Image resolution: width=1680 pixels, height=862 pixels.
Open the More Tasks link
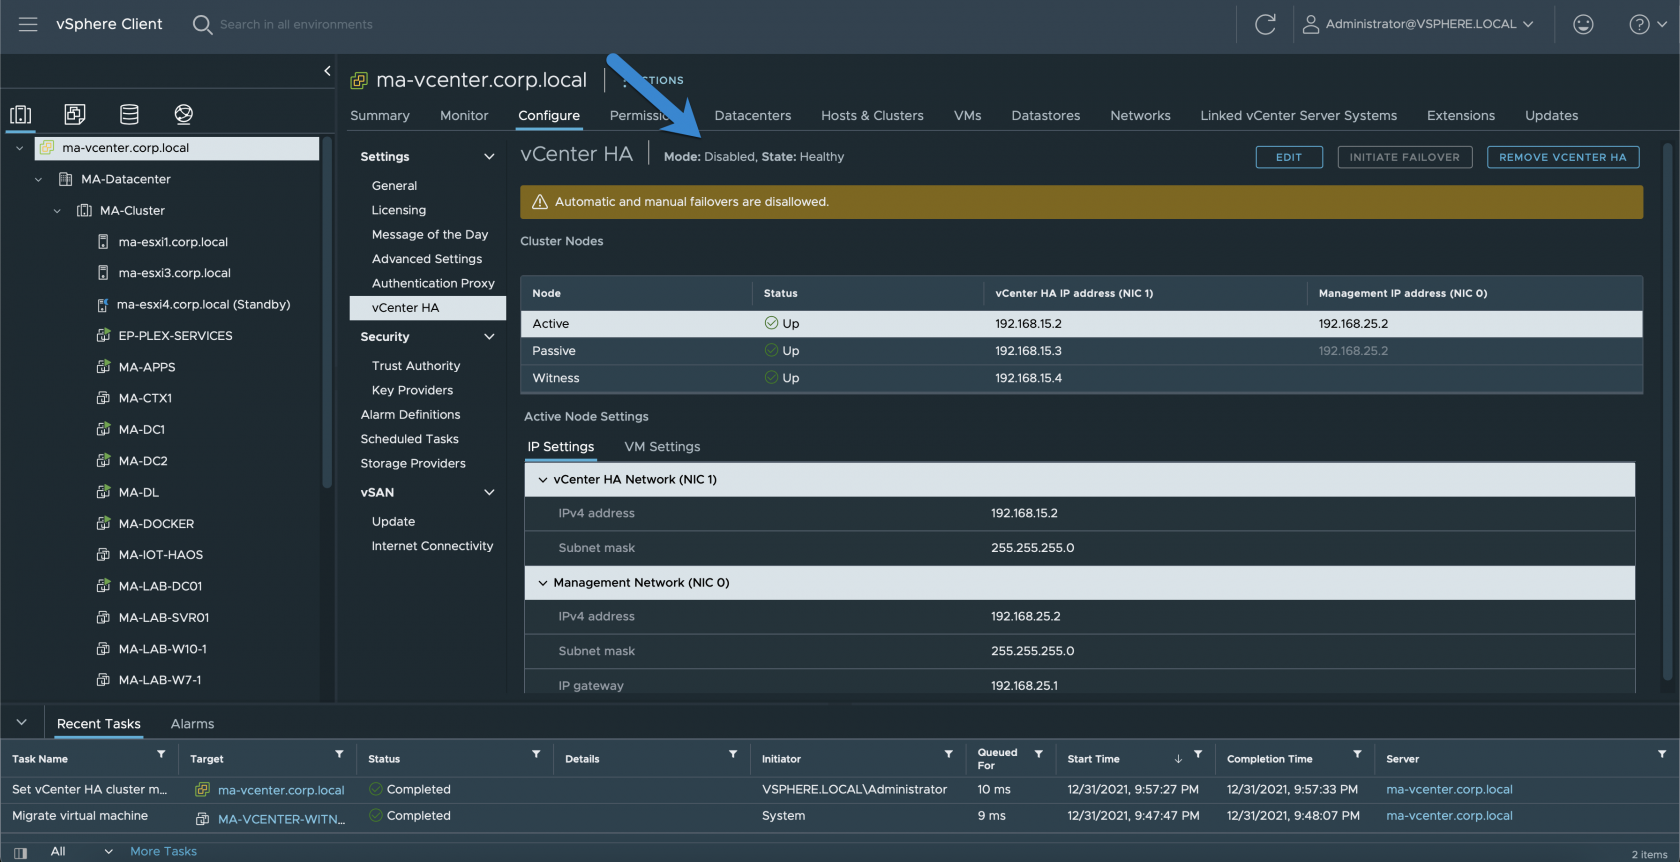coord(163,852)
